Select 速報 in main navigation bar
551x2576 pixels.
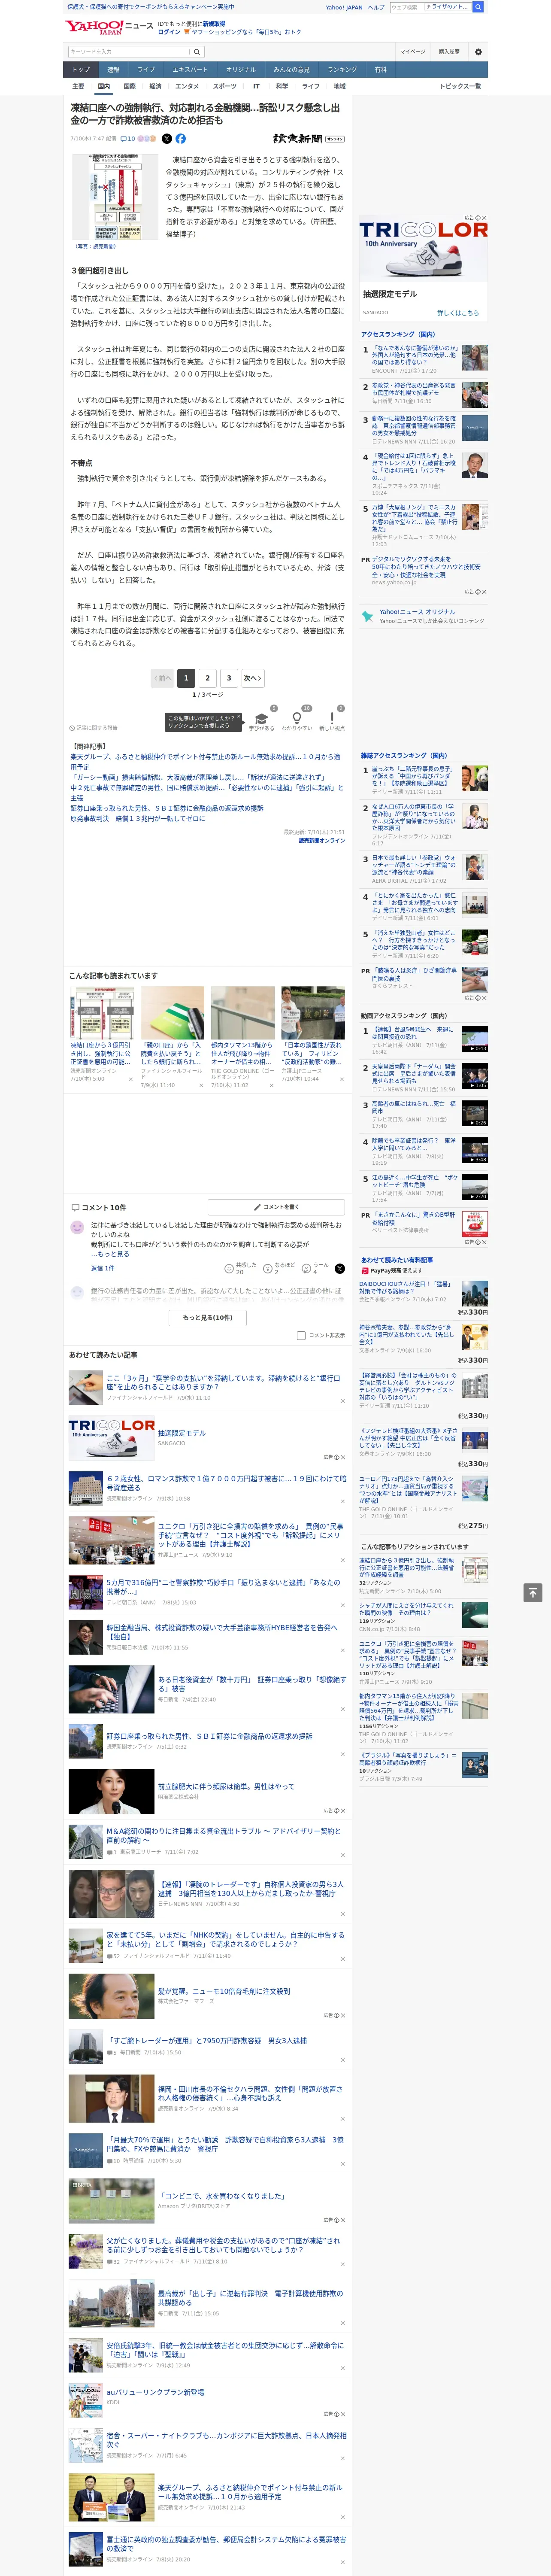113,70
